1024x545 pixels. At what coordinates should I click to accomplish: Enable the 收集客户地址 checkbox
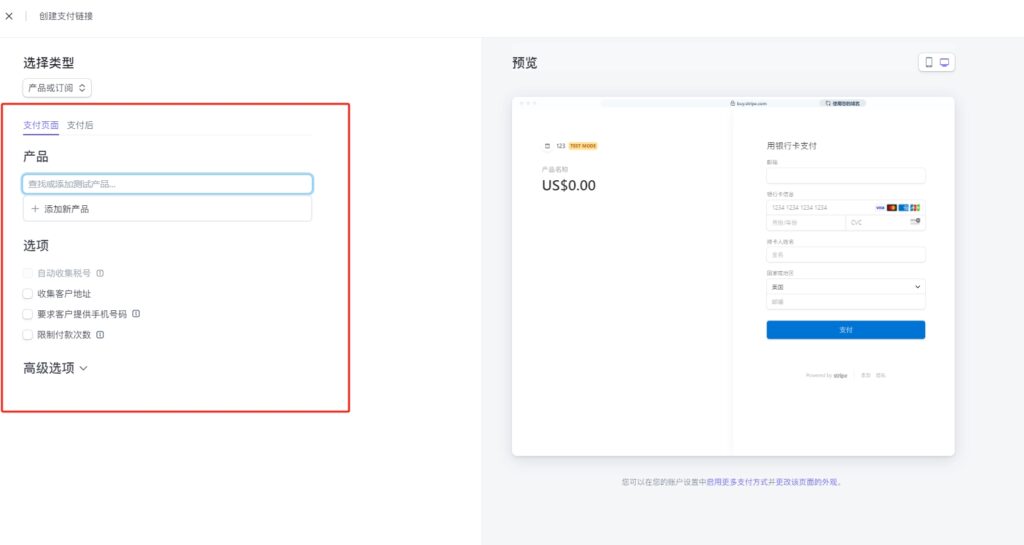tap(27, 294)
